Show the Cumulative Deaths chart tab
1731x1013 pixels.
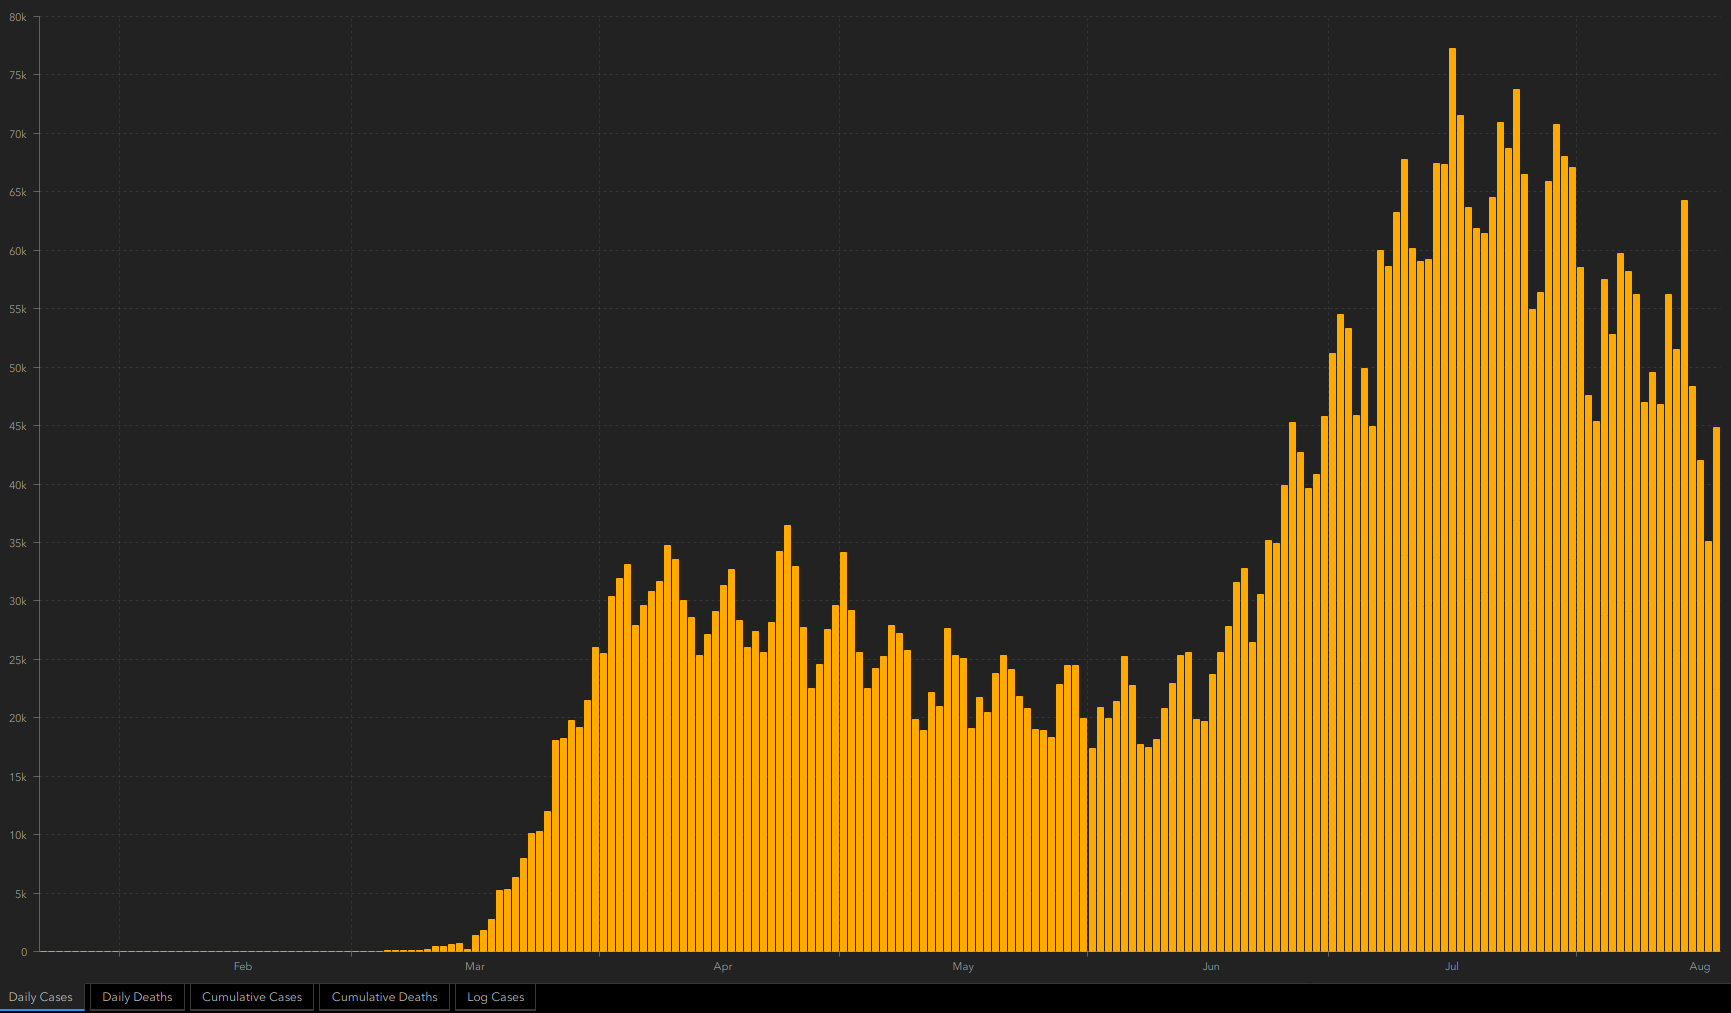pyautogui.click(x=385, y=997)
